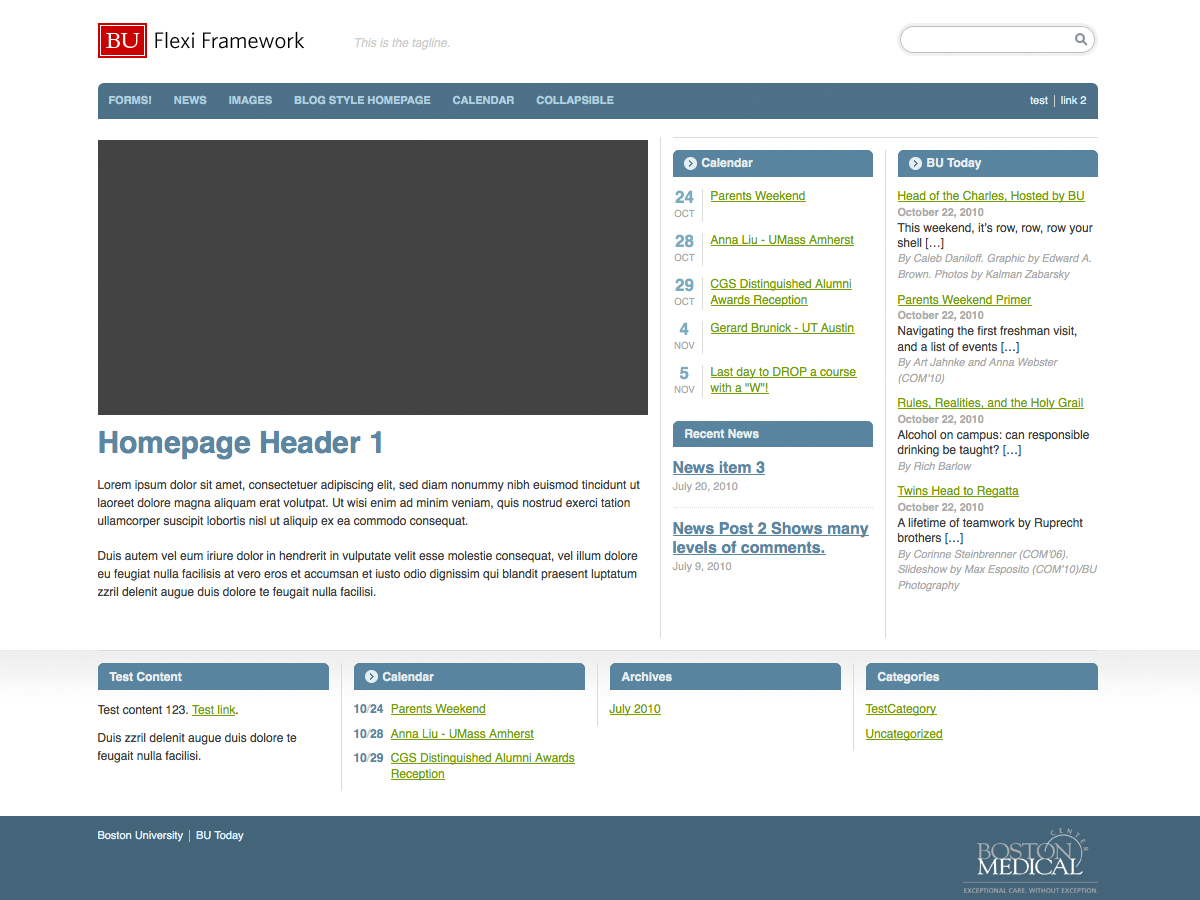Click the Homepage Header 1 title
The height and width of the screenshot is (900, 1200).
(x=241, y=443)
